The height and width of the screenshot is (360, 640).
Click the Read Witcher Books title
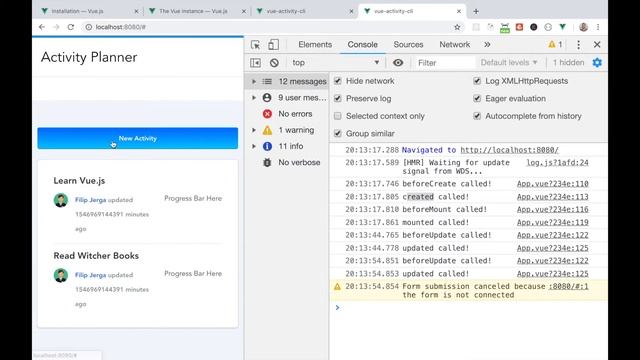point(96,256)
